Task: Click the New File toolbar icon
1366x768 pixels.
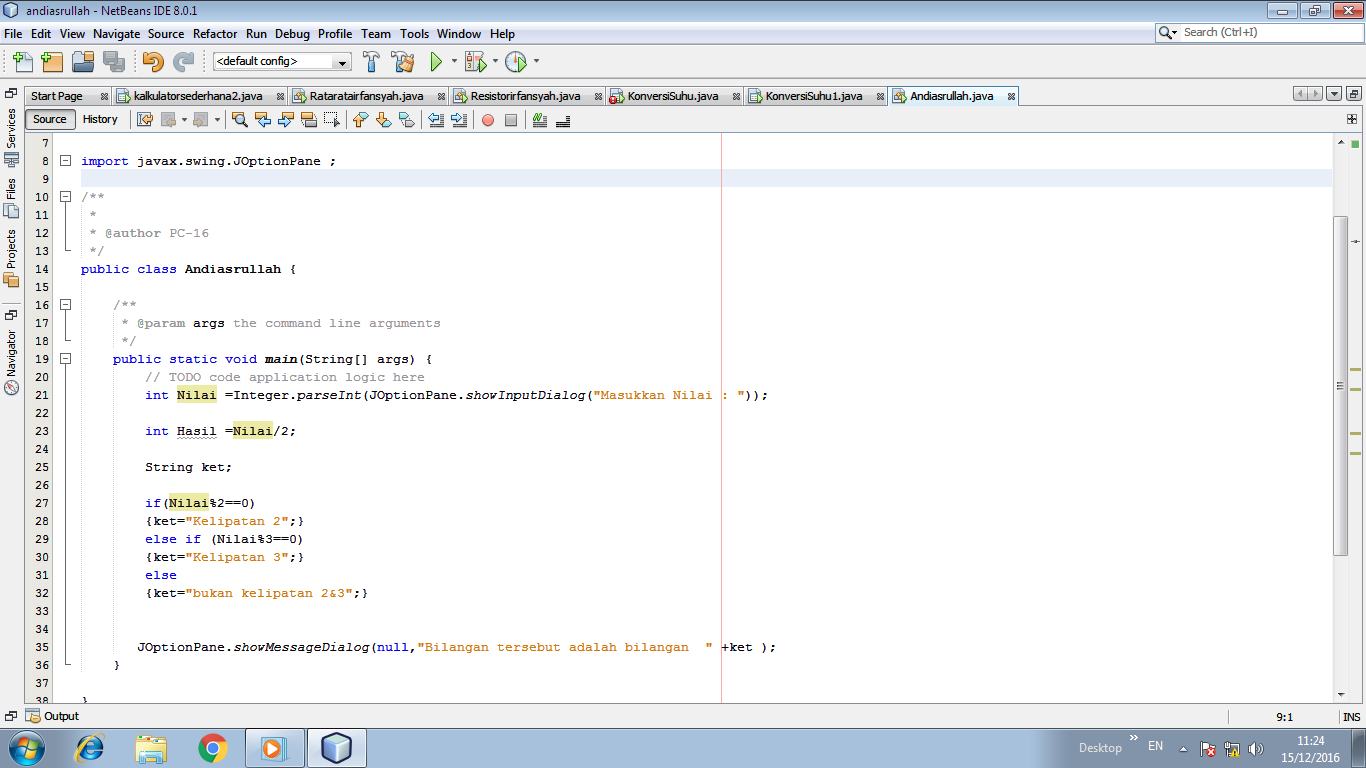Action: coord(22,62)
